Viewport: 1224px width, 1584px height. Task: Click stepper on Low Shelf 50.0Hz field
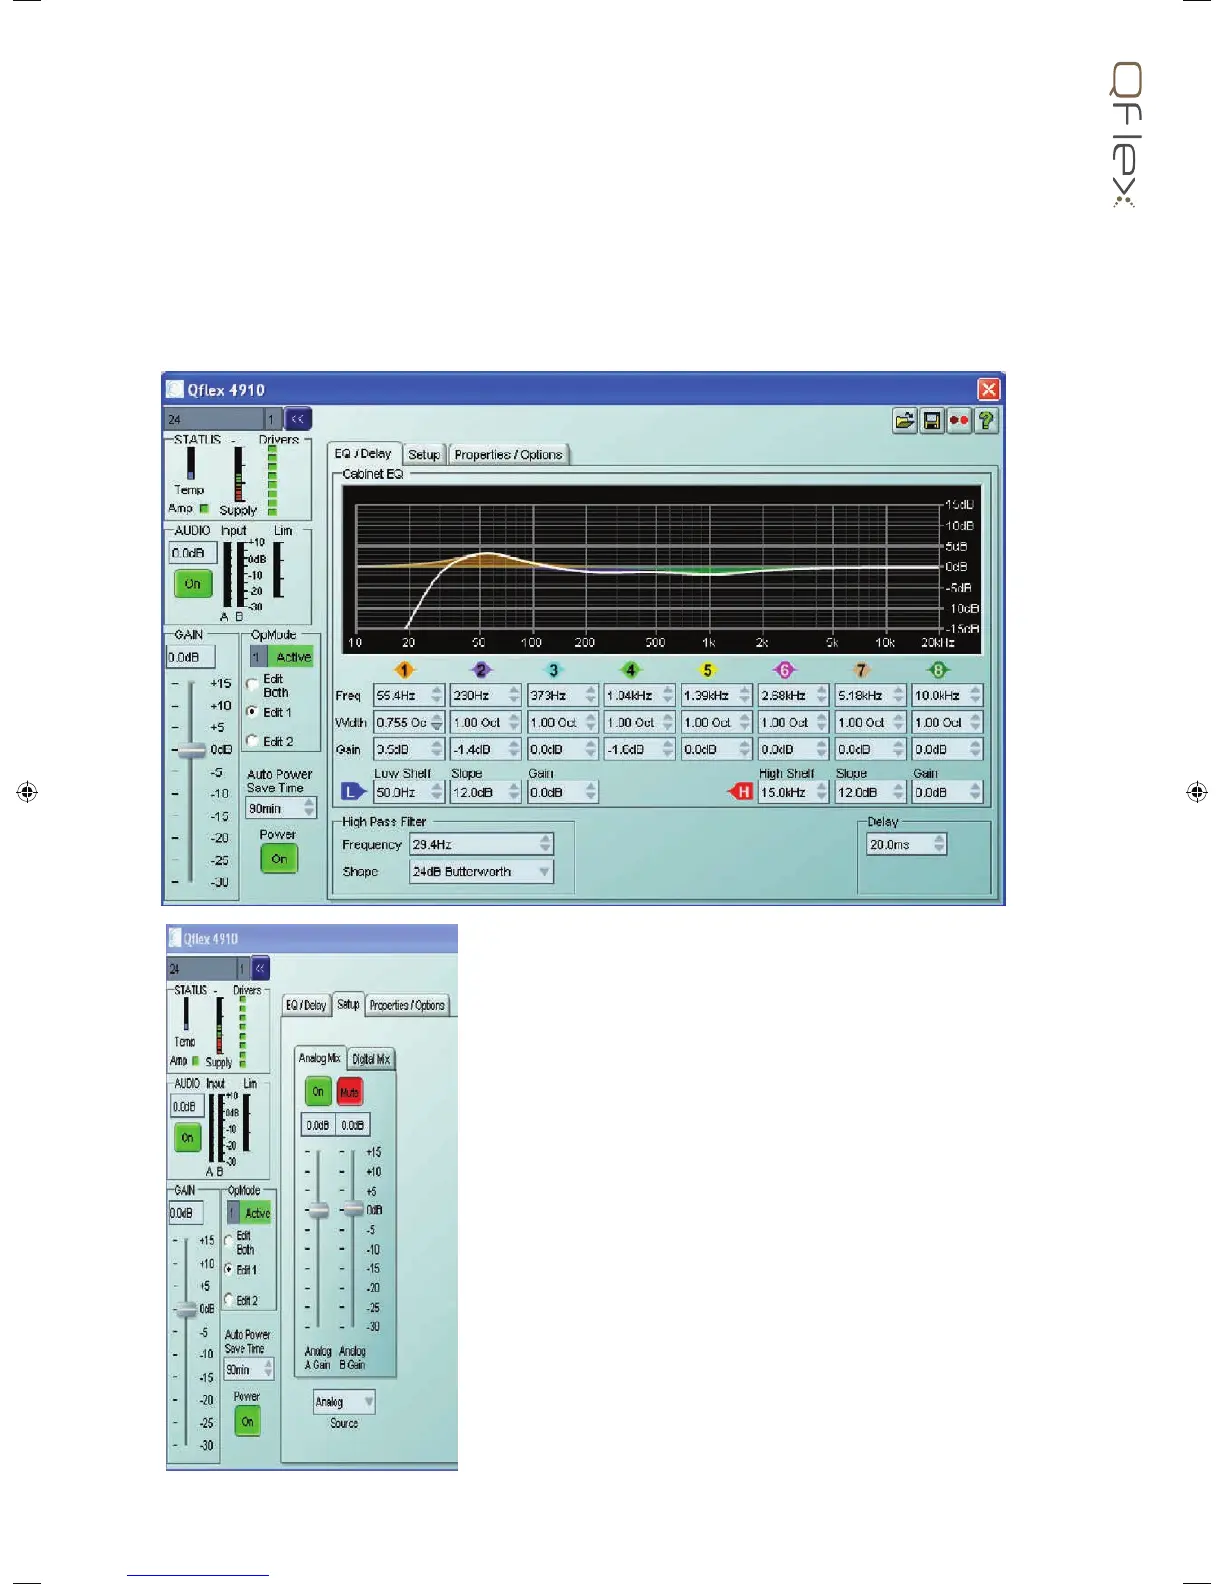tap(437, 792)
